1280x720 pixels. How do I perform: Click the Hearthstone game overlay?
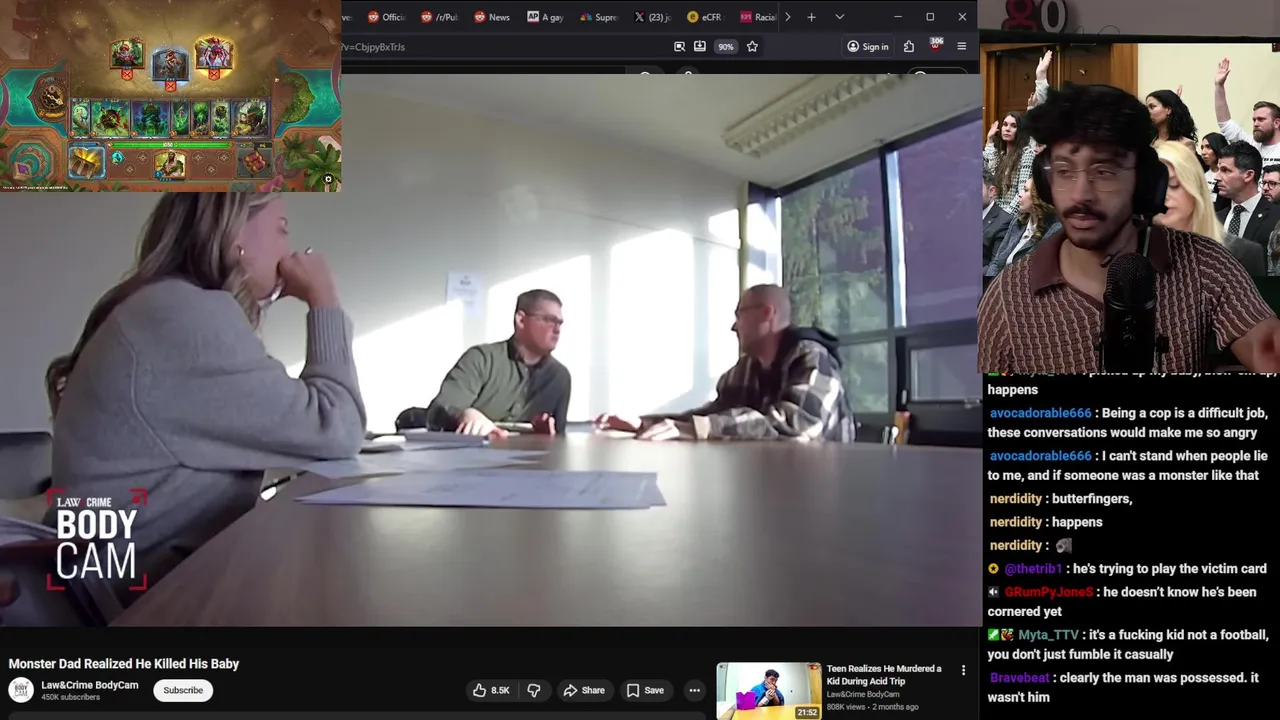pyautogui.click(x=170, y=96)
